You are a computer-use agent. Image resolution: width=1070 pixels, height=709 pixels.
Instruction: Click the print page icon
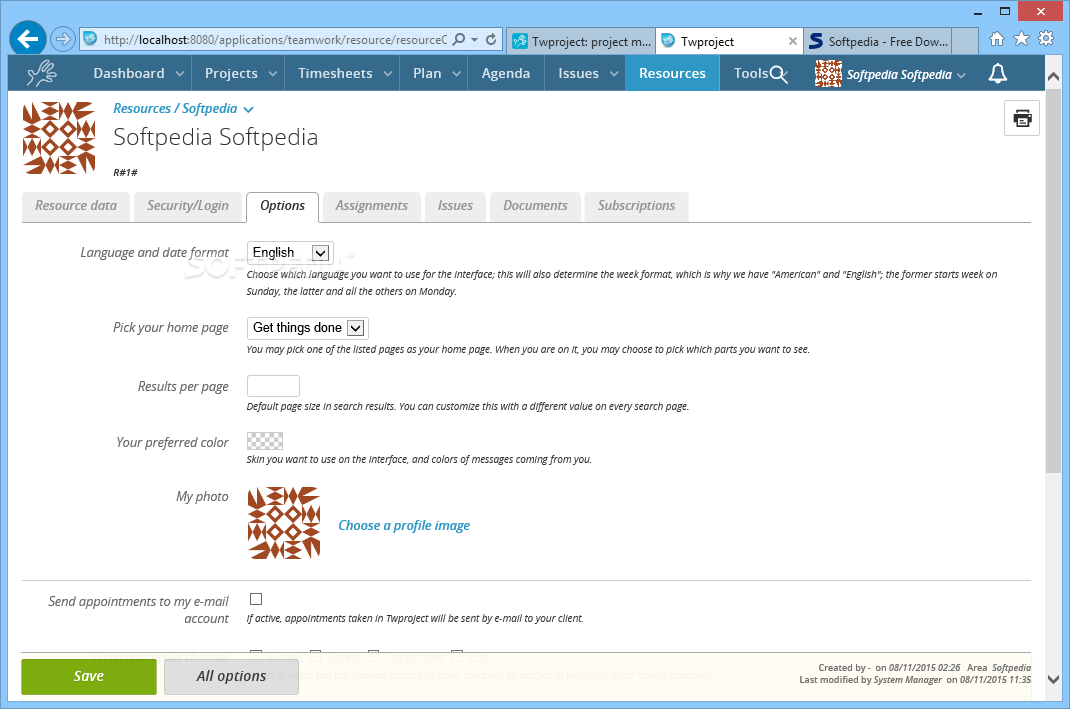tap(1022, 118)
